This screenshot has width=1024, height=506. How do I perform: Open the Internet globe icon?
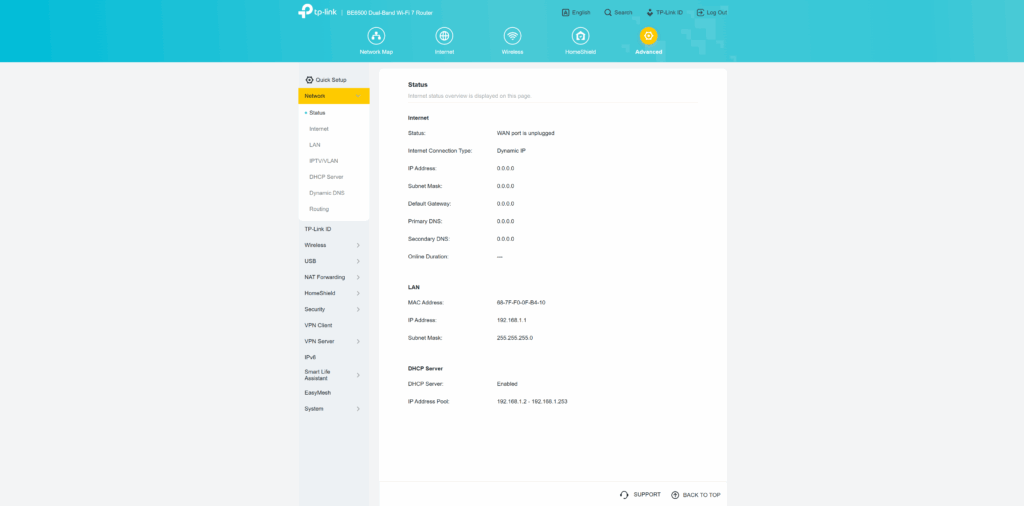coord(444,36)
